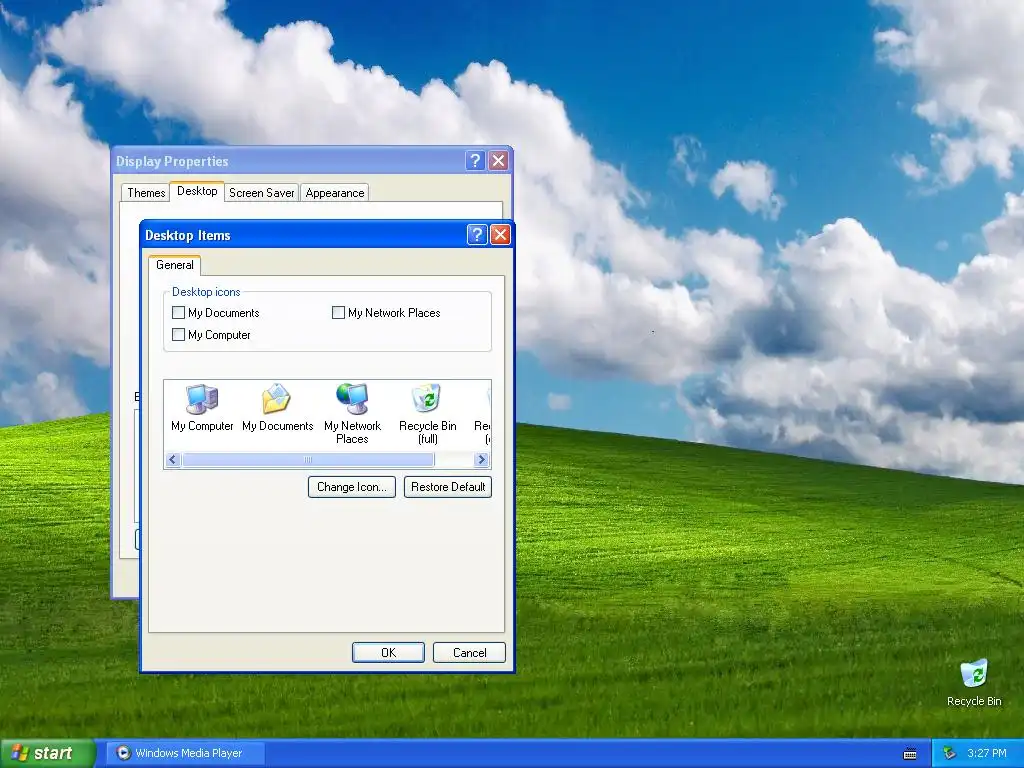Close the Desktop Items dialog
Viewport: 1024px width, 768px height.
500,234
